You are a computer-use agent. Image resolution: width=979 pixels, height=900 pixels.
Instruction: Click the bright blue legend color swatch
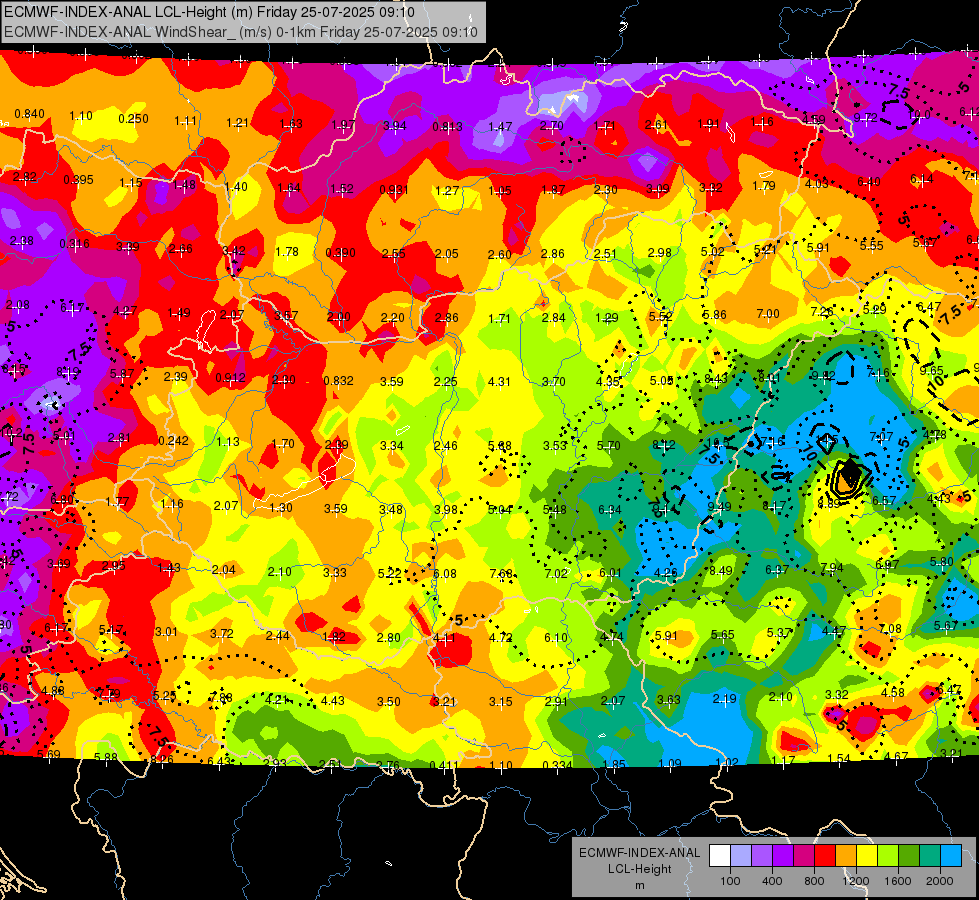point(951,855)
